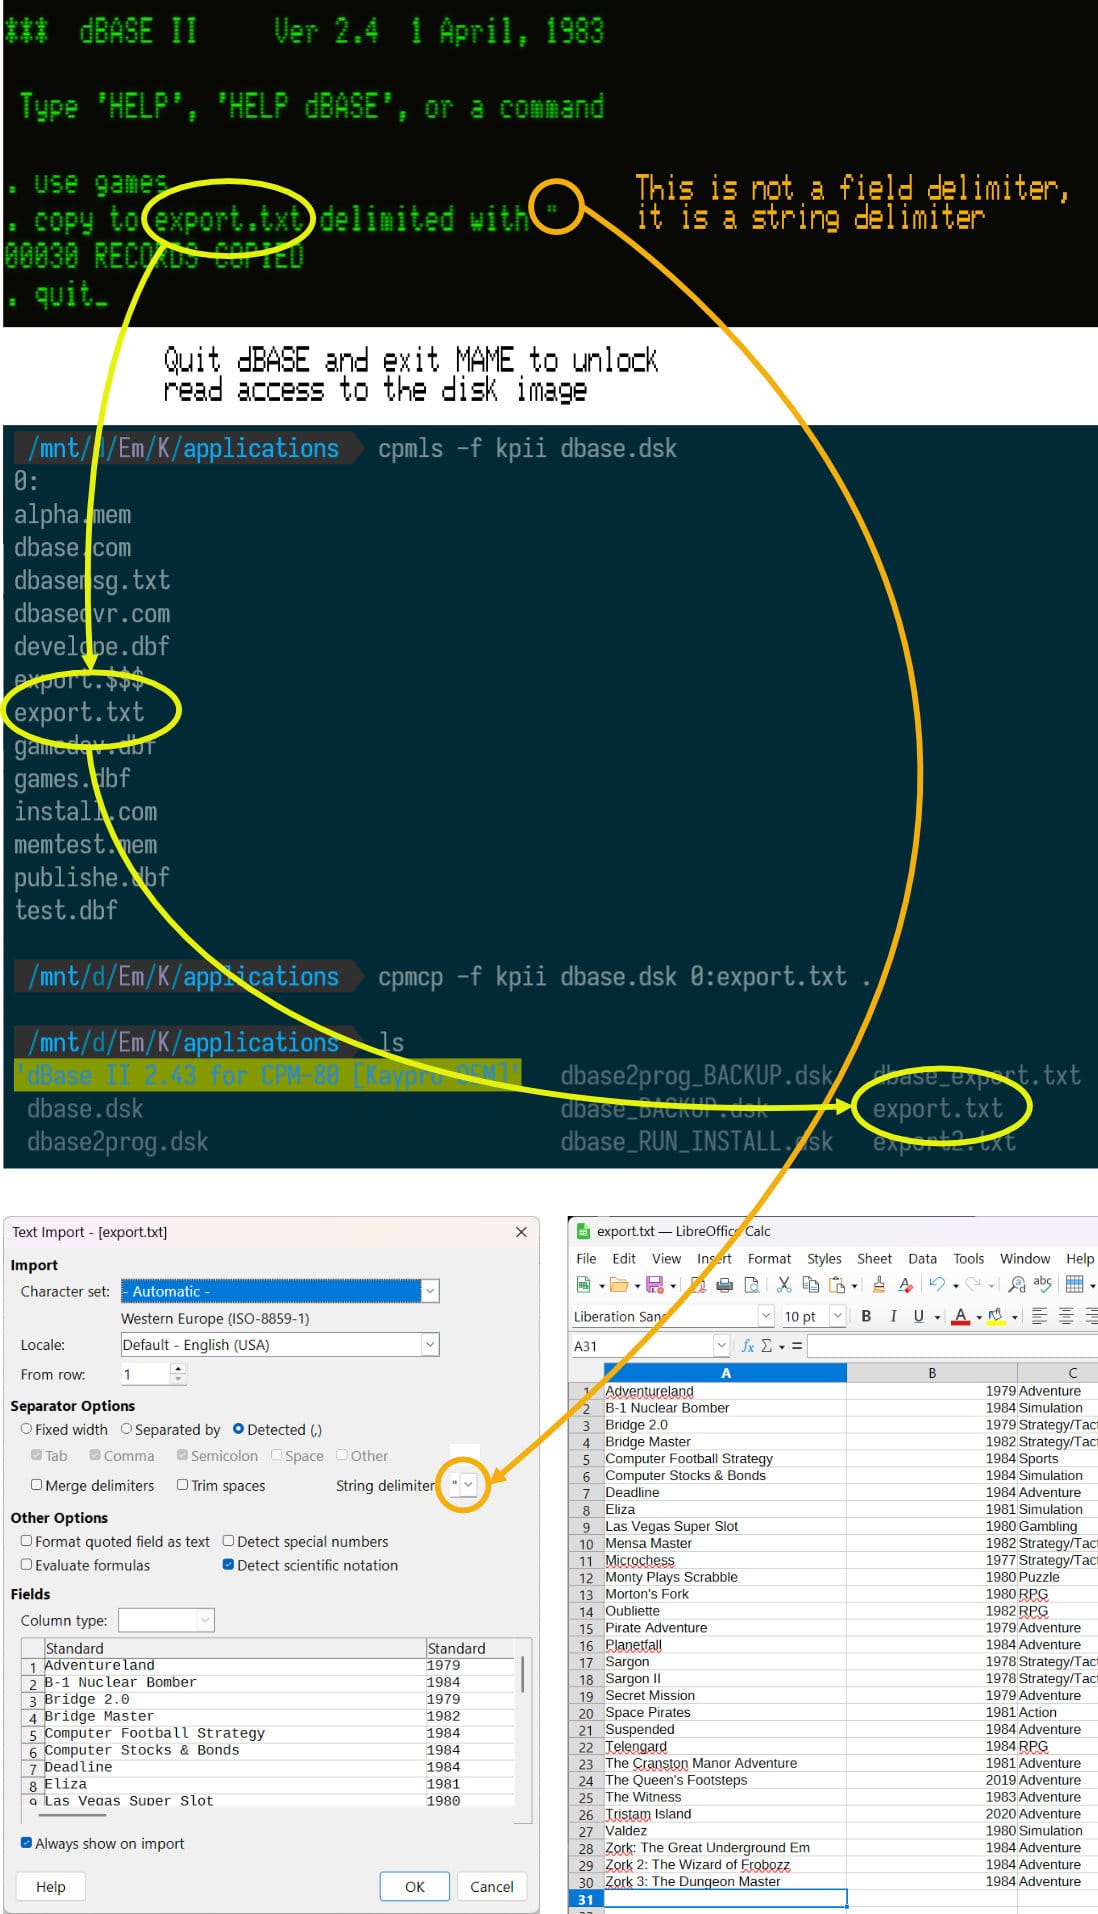The image size is (1098, 1914).
Task: Open the Function Wizard fx icon
Action: coord(747,1346)
